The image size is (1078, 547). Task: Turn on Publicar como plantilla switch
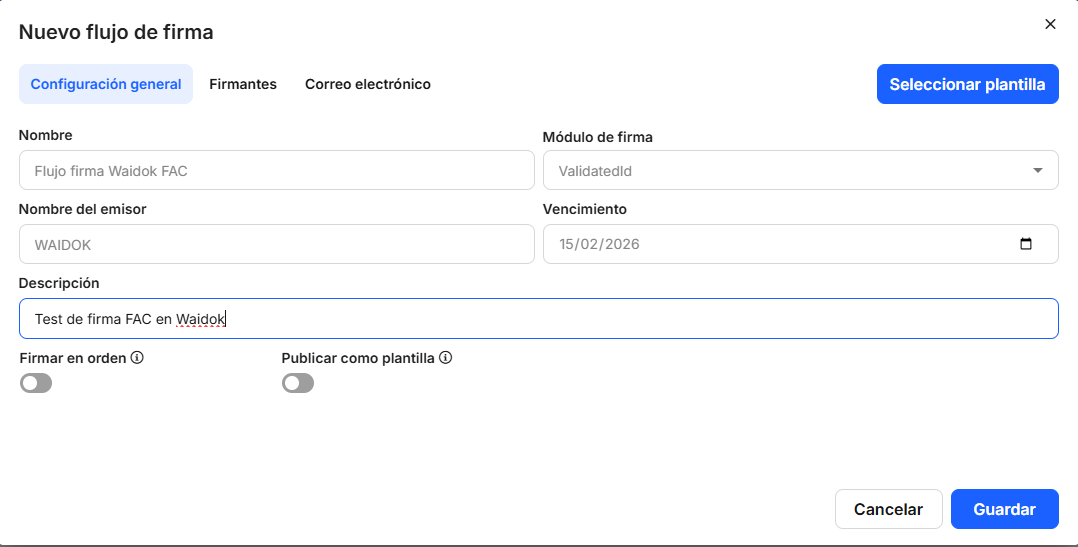coord(298,383)
